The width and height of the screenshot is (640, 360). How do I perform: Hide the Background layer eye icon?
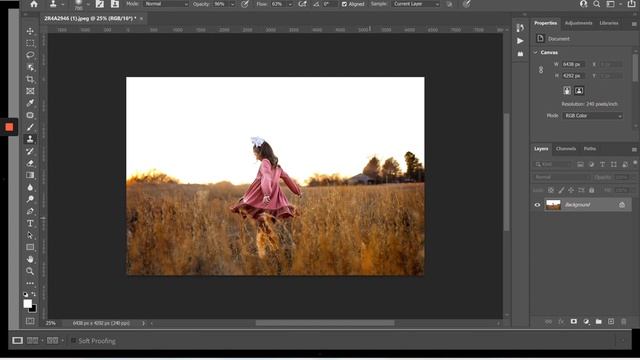[537, 205]
